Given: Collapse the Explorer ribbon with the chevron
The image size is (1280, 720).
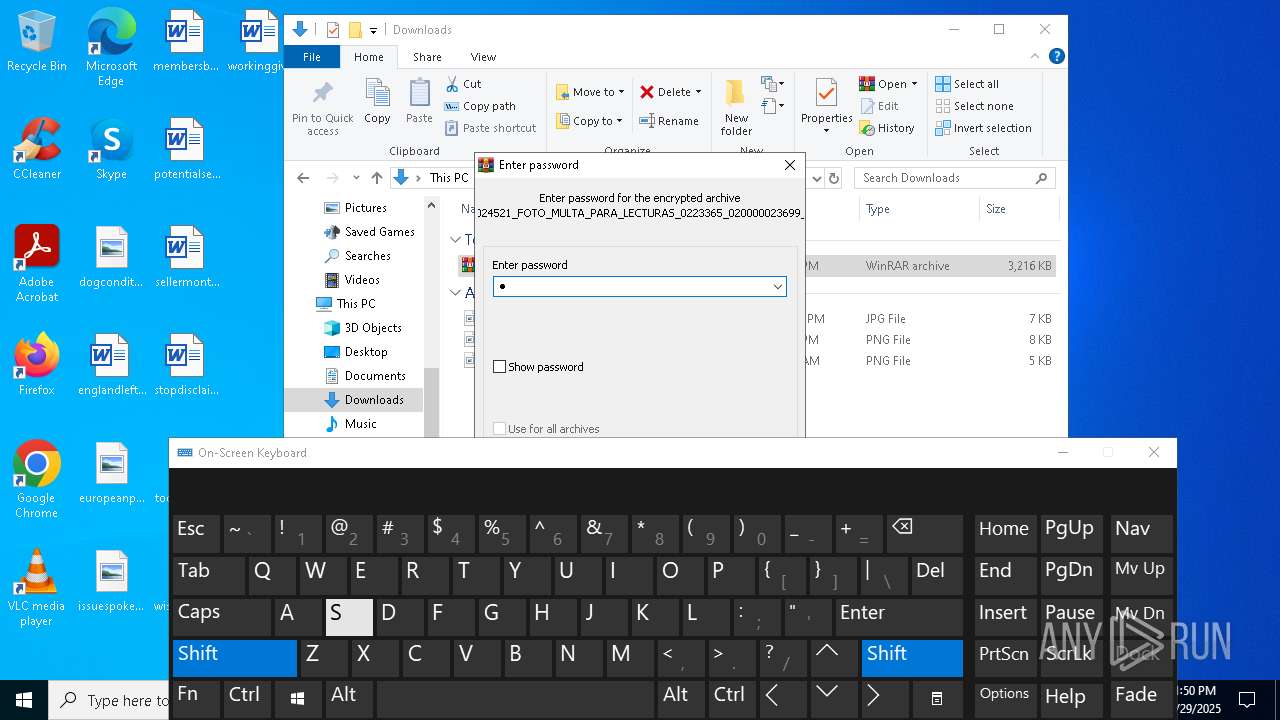Looking at the screenshot, I should 1037,57.
